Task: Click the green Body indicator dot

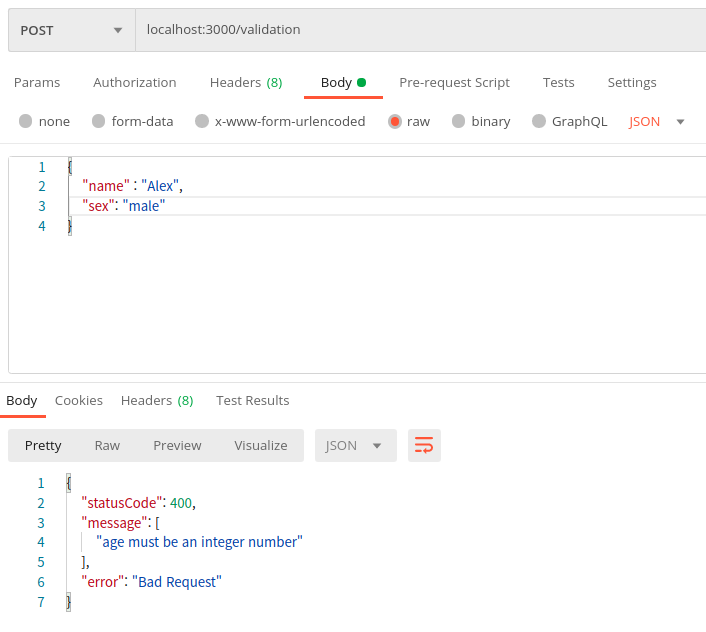Action: pos(361,82)
